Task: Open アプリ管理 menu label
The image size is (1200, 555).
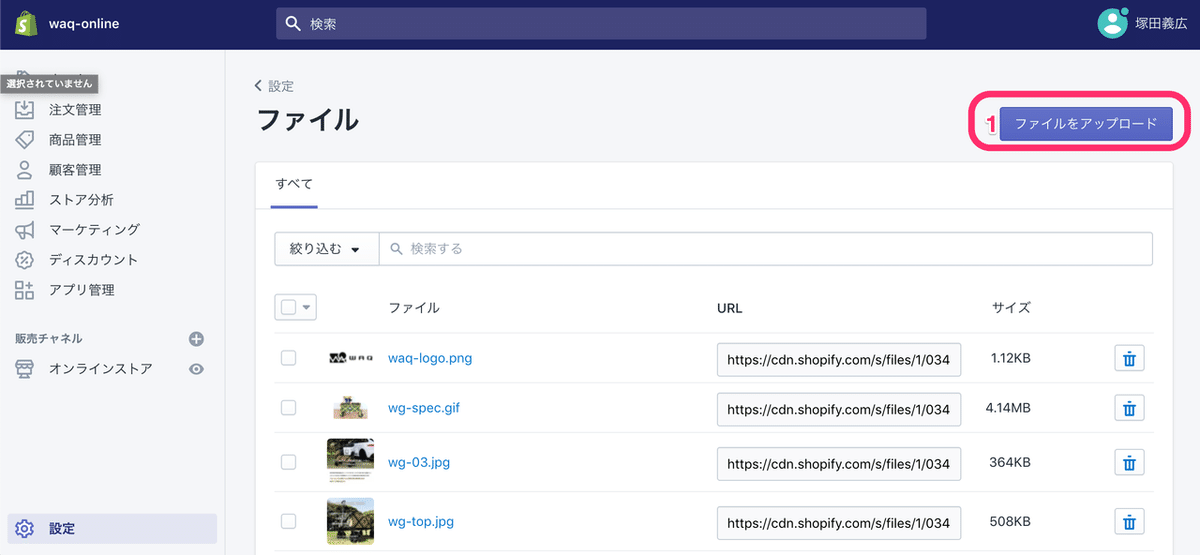Action: [82, 290]
